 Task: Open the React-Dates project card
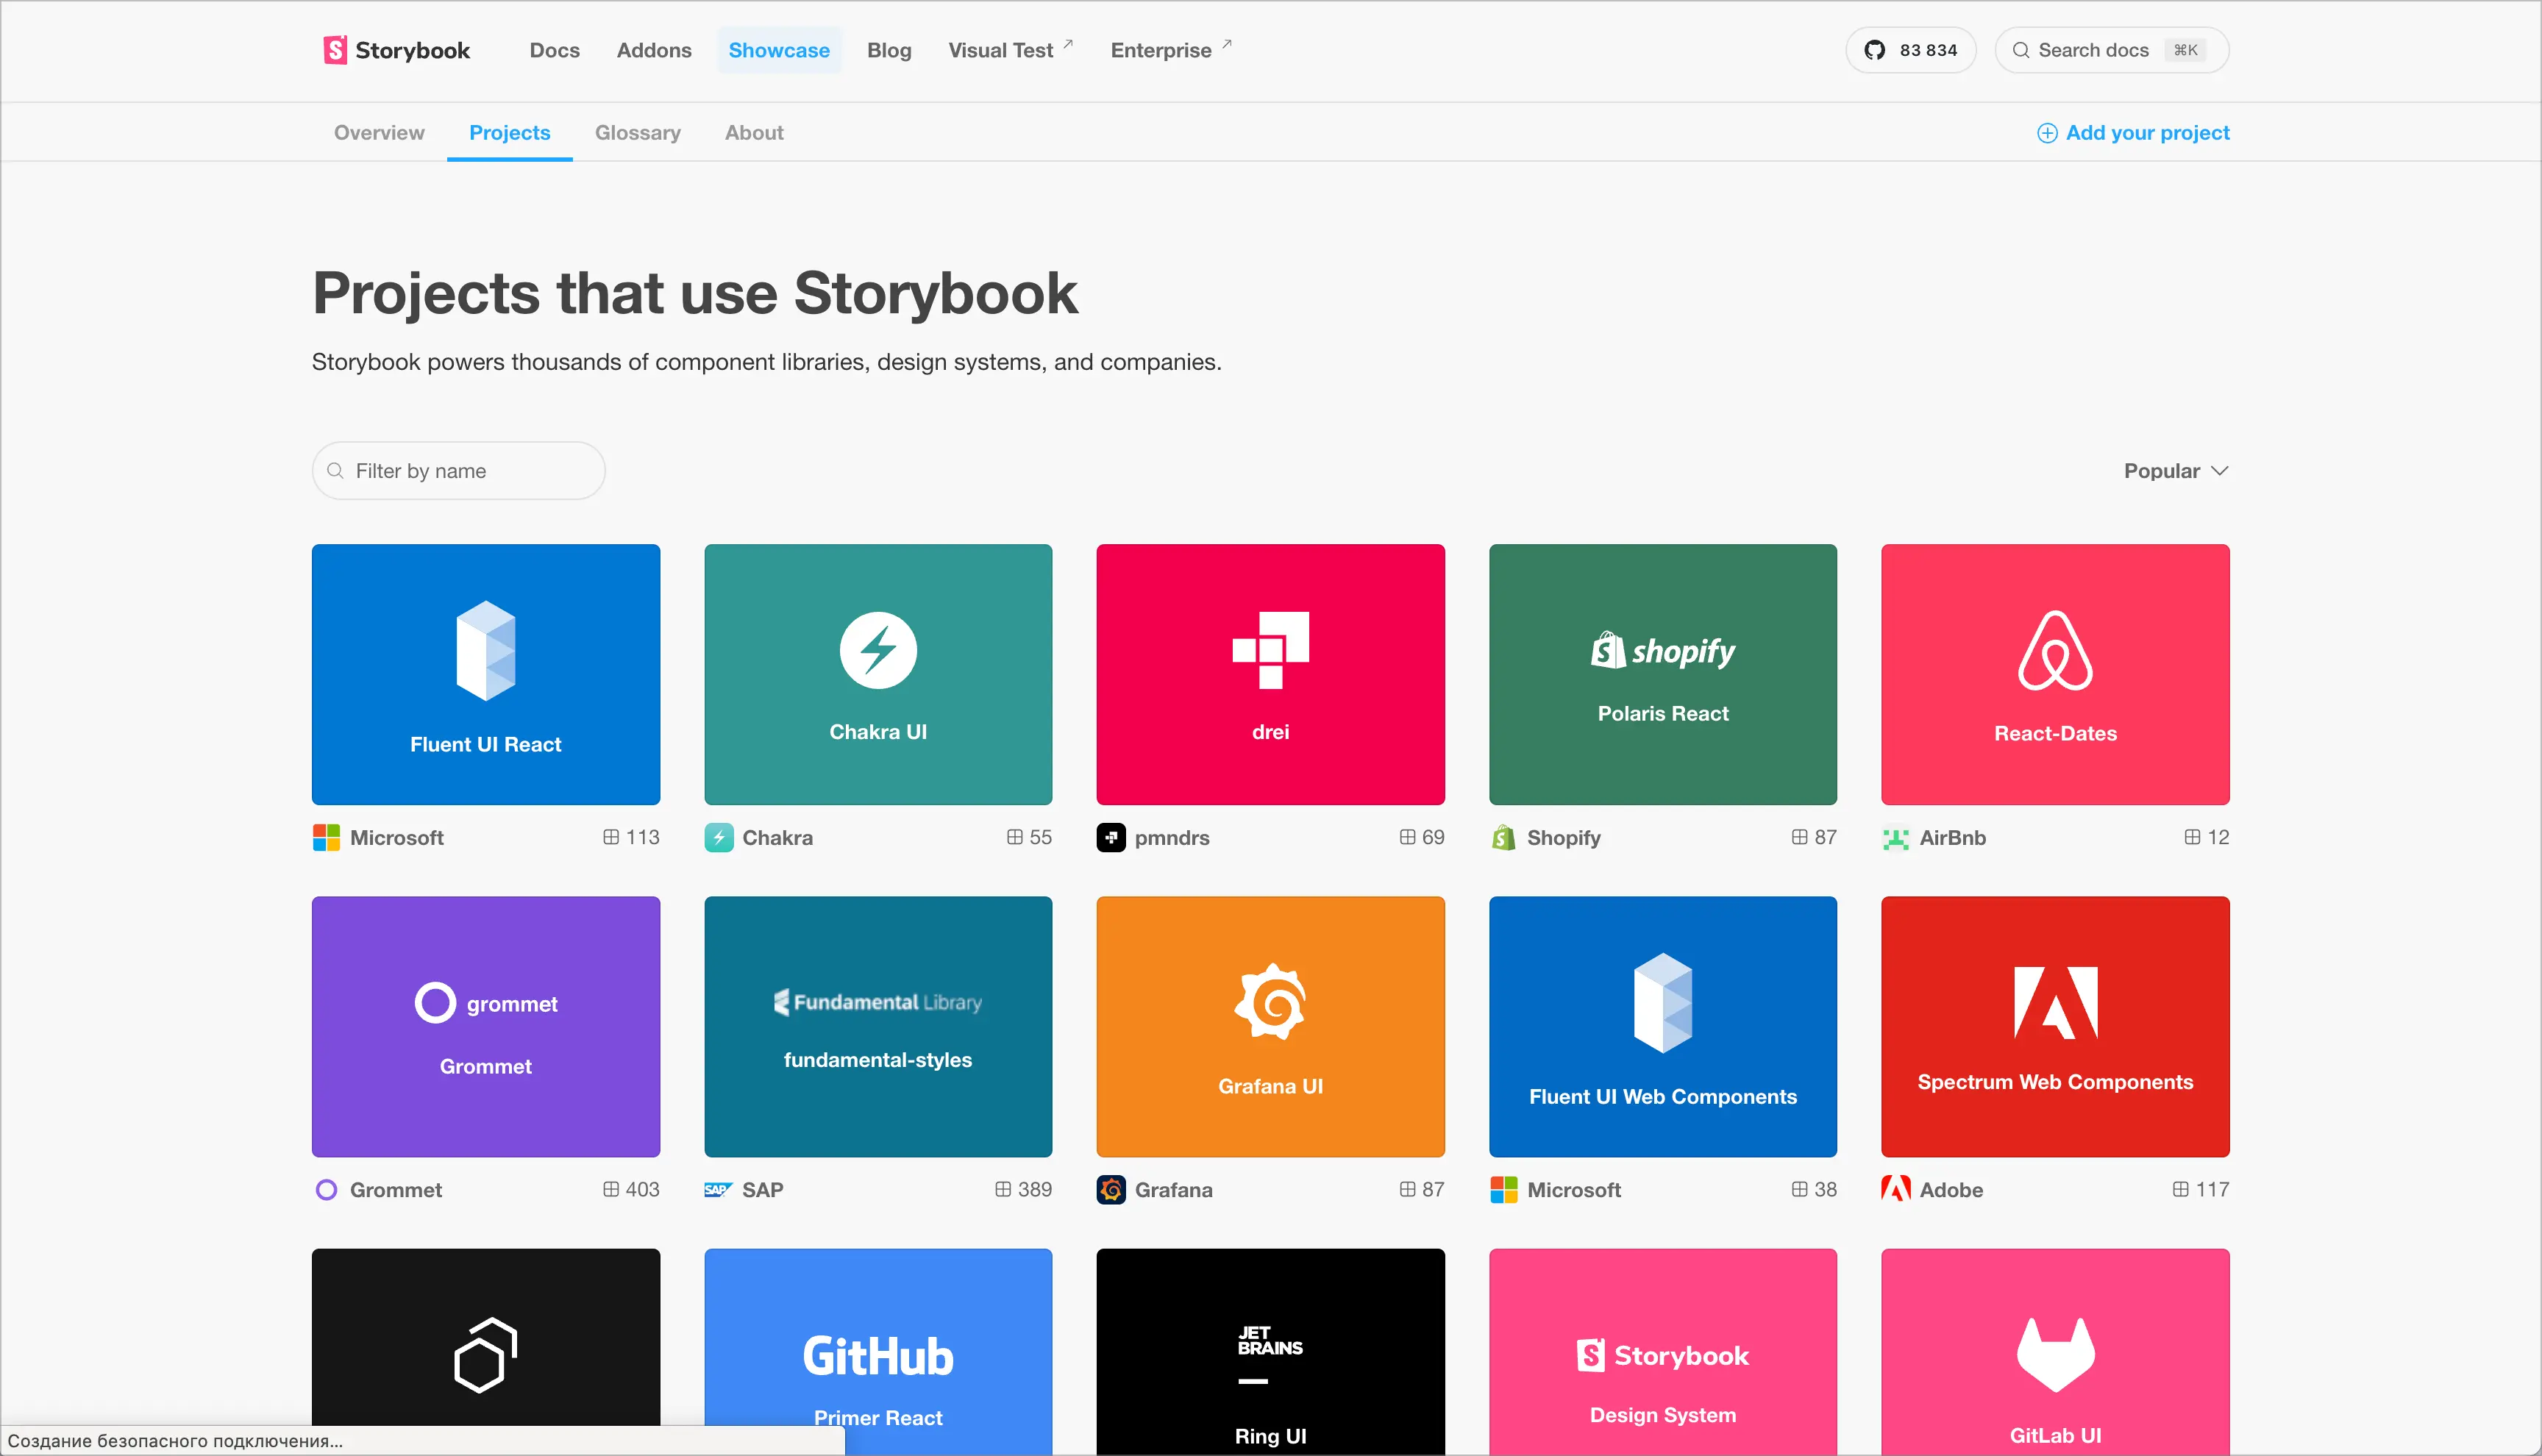[x=2055, y=675]
